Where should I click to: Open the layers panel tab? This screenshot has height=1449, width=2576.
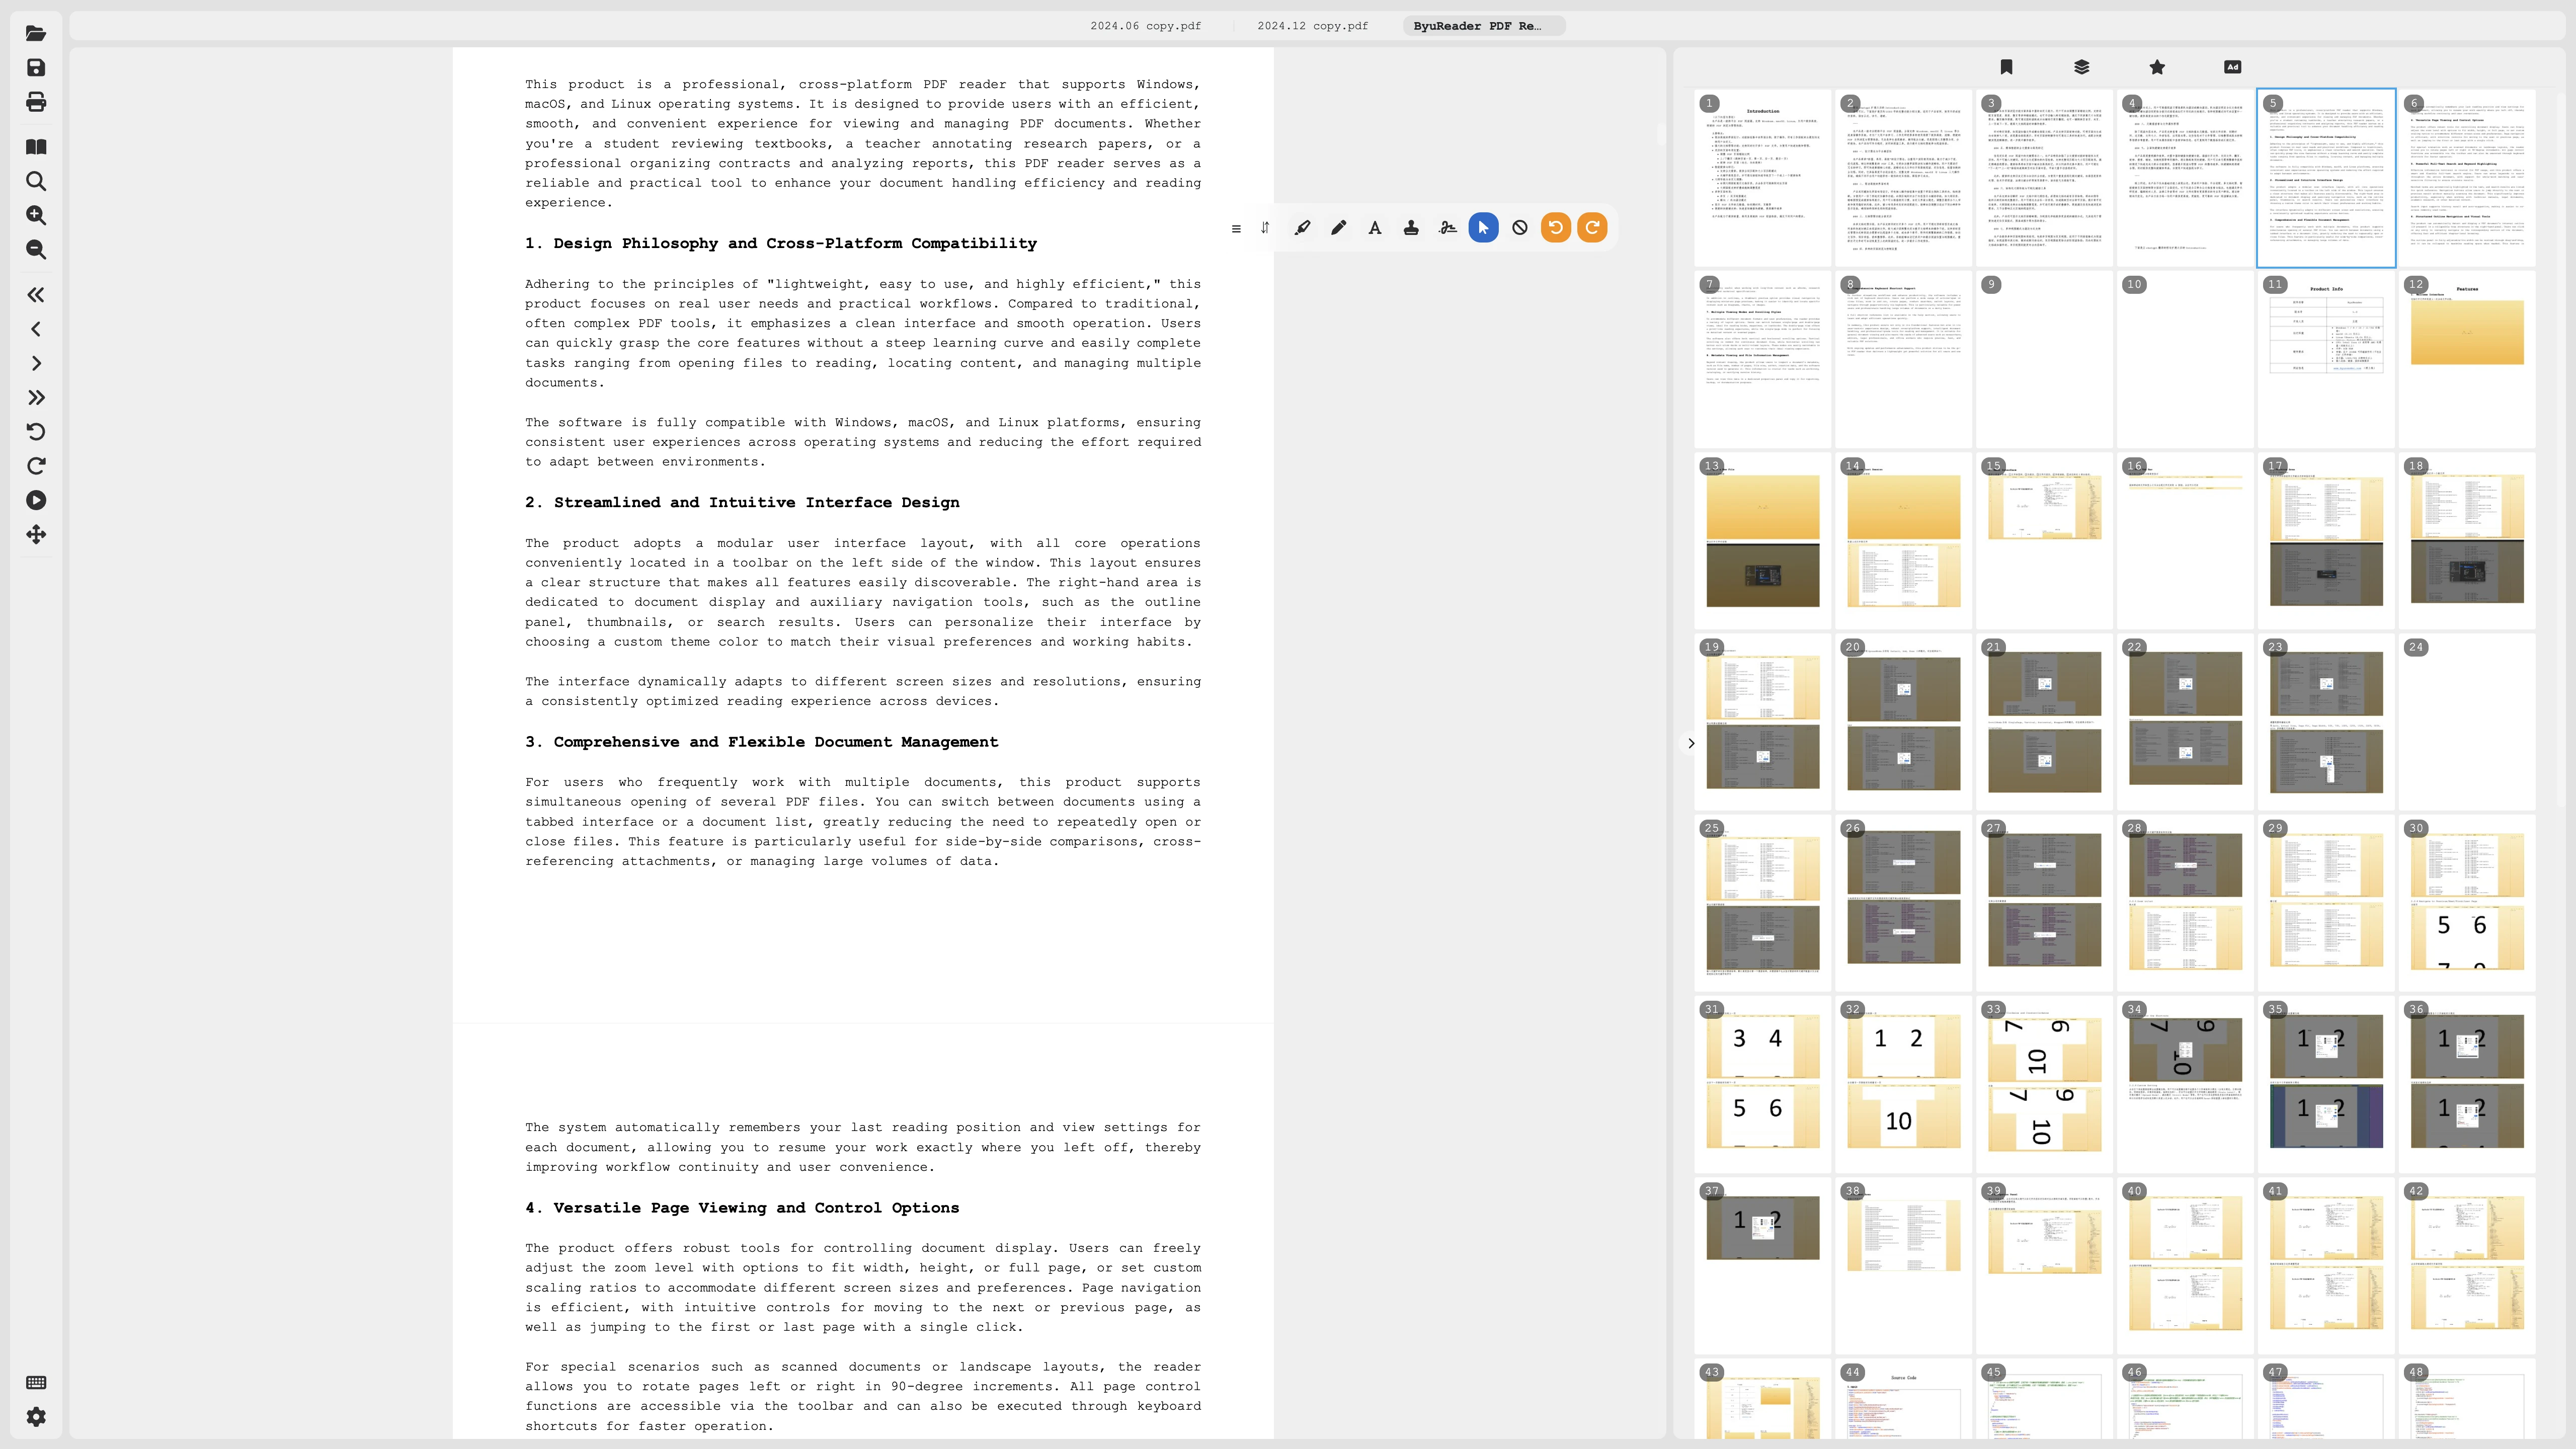pyautogui.click(x=2082, y=67)
